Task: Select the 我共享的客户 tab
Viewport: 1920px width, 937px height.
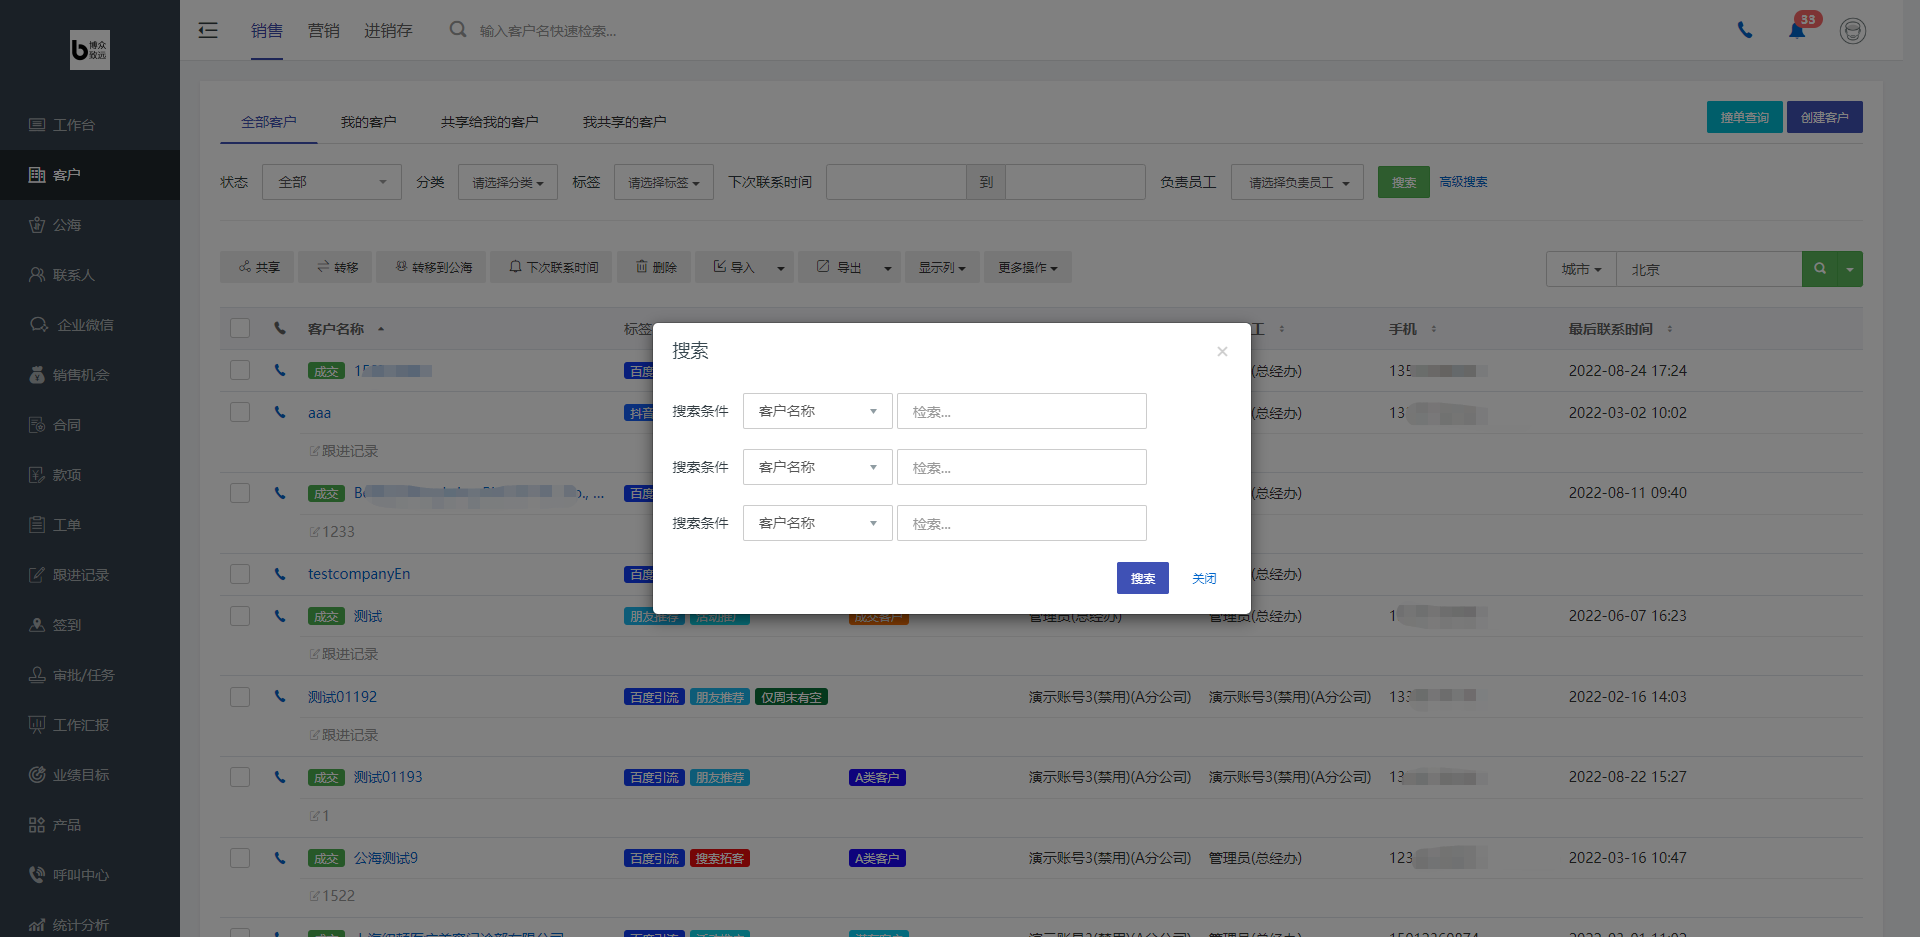Action: (x=624, y=122)
